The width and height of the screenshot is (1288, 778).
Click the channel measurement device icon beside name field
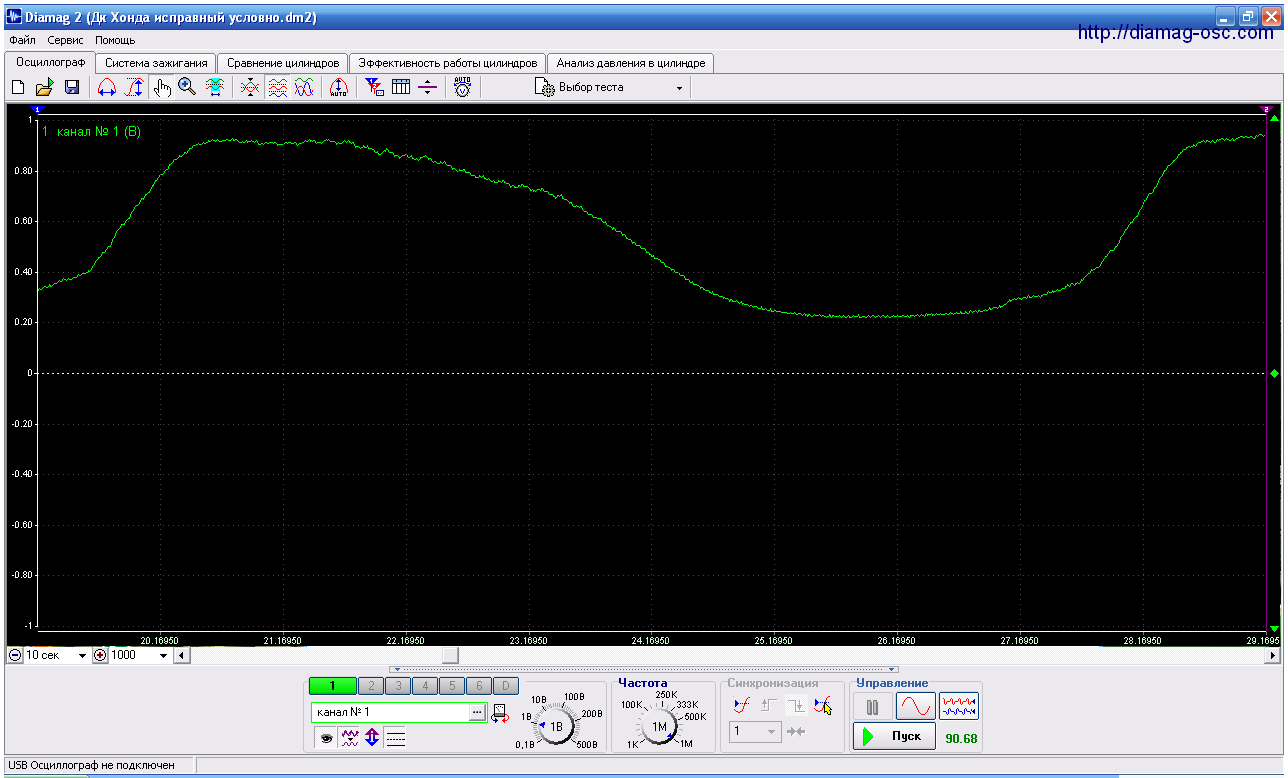(x=500, y=713)
